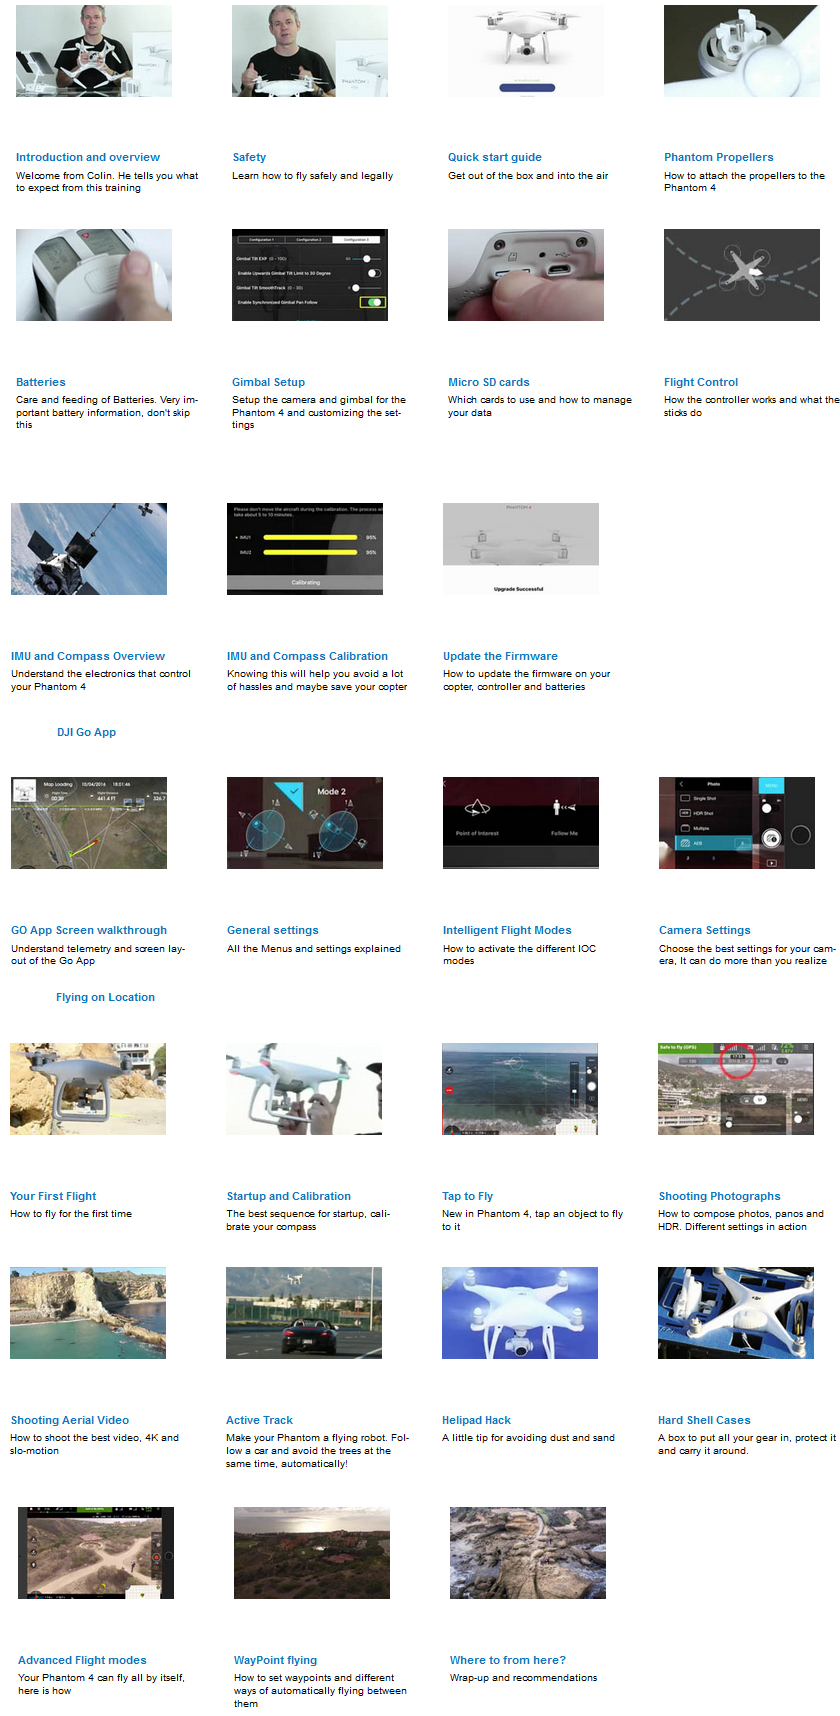
Task: Click the Gimbal Setup settings thumbnail
Action: click(x=310, y=275)
